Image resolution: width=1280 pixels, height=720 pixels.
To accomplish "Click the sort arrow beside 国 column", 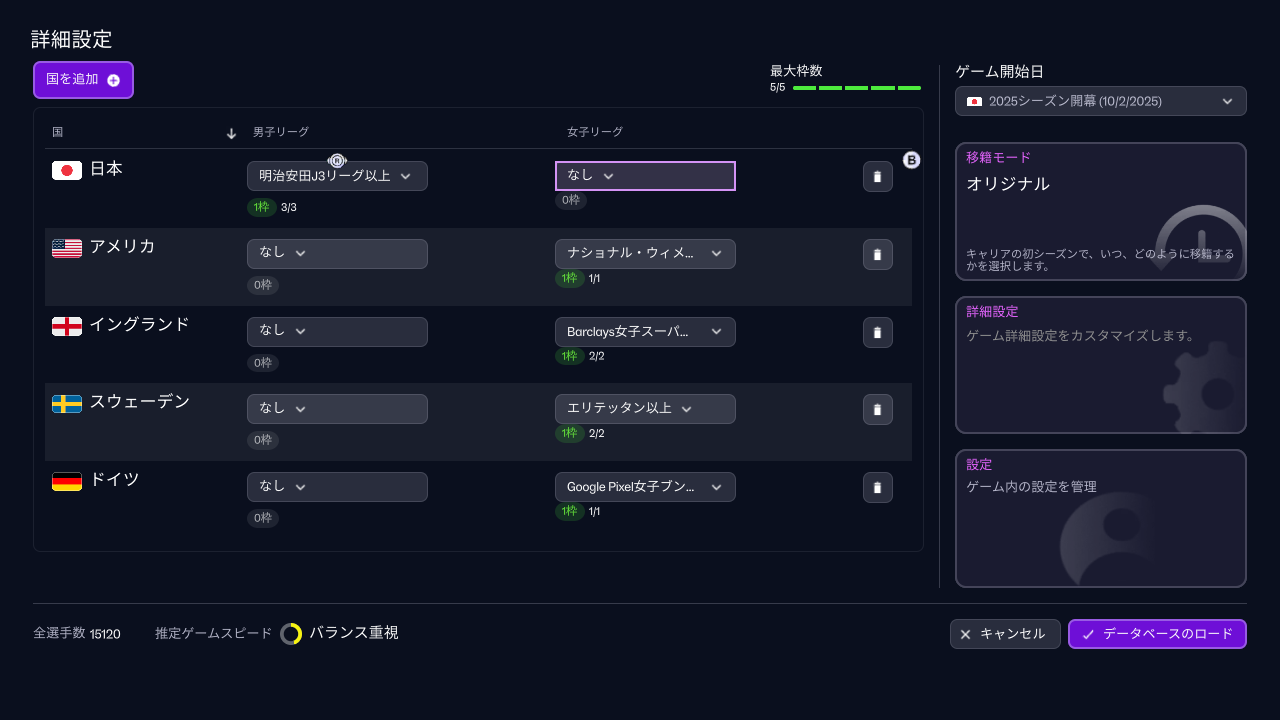I will pyautogui.click(x=231, y=133).
